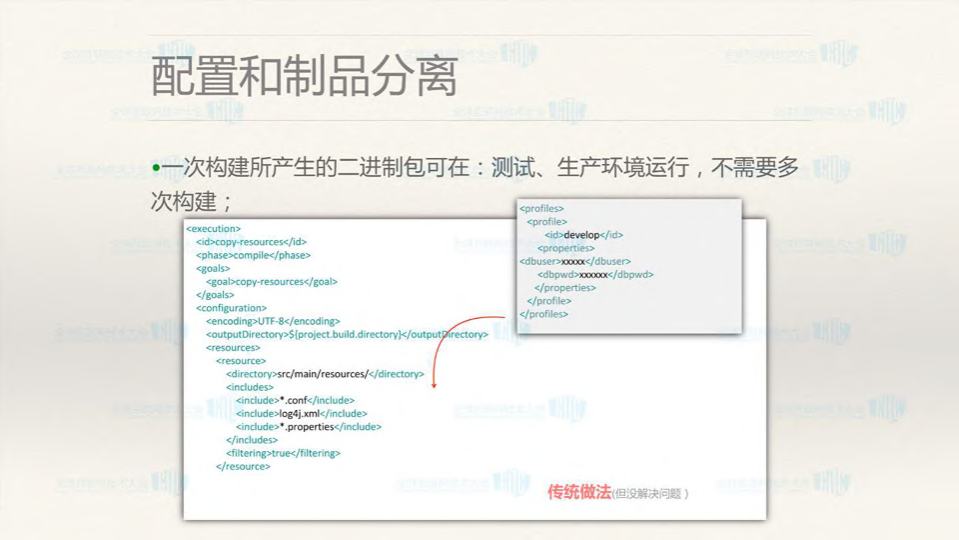The height and width of the screenshot is (540, 959).
Task: Click the <encoding>UTF-8</encoding> line
Action: click(x=273, y=321)
